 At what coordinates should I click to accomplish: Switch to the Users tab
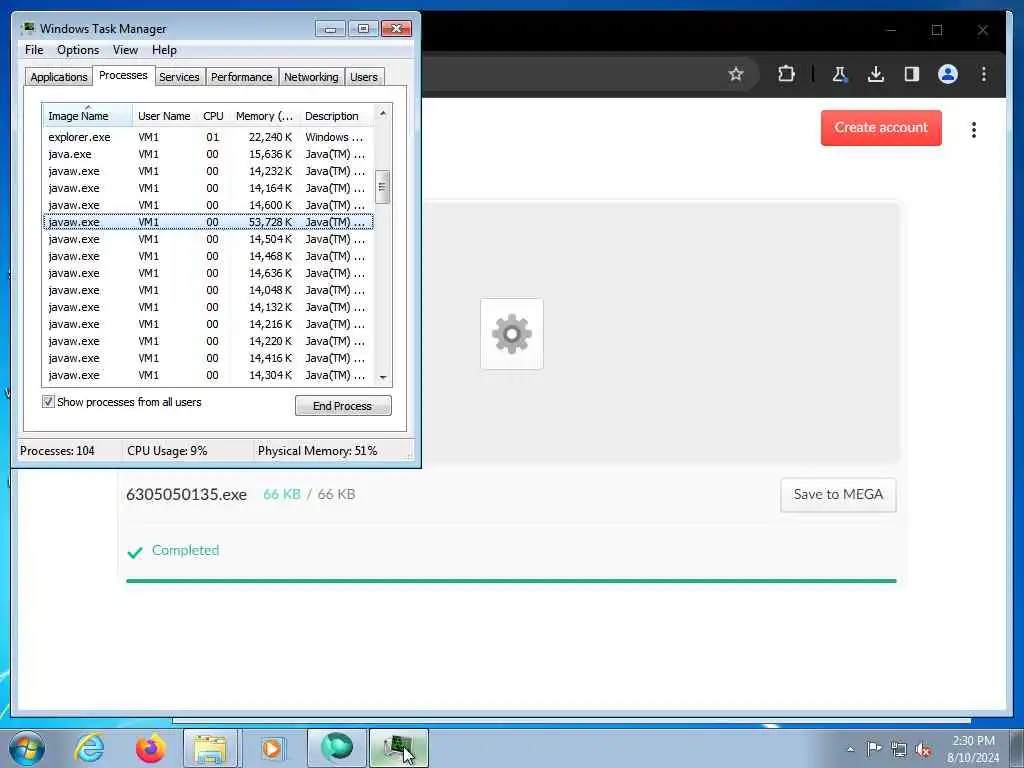tap(364, 76)
